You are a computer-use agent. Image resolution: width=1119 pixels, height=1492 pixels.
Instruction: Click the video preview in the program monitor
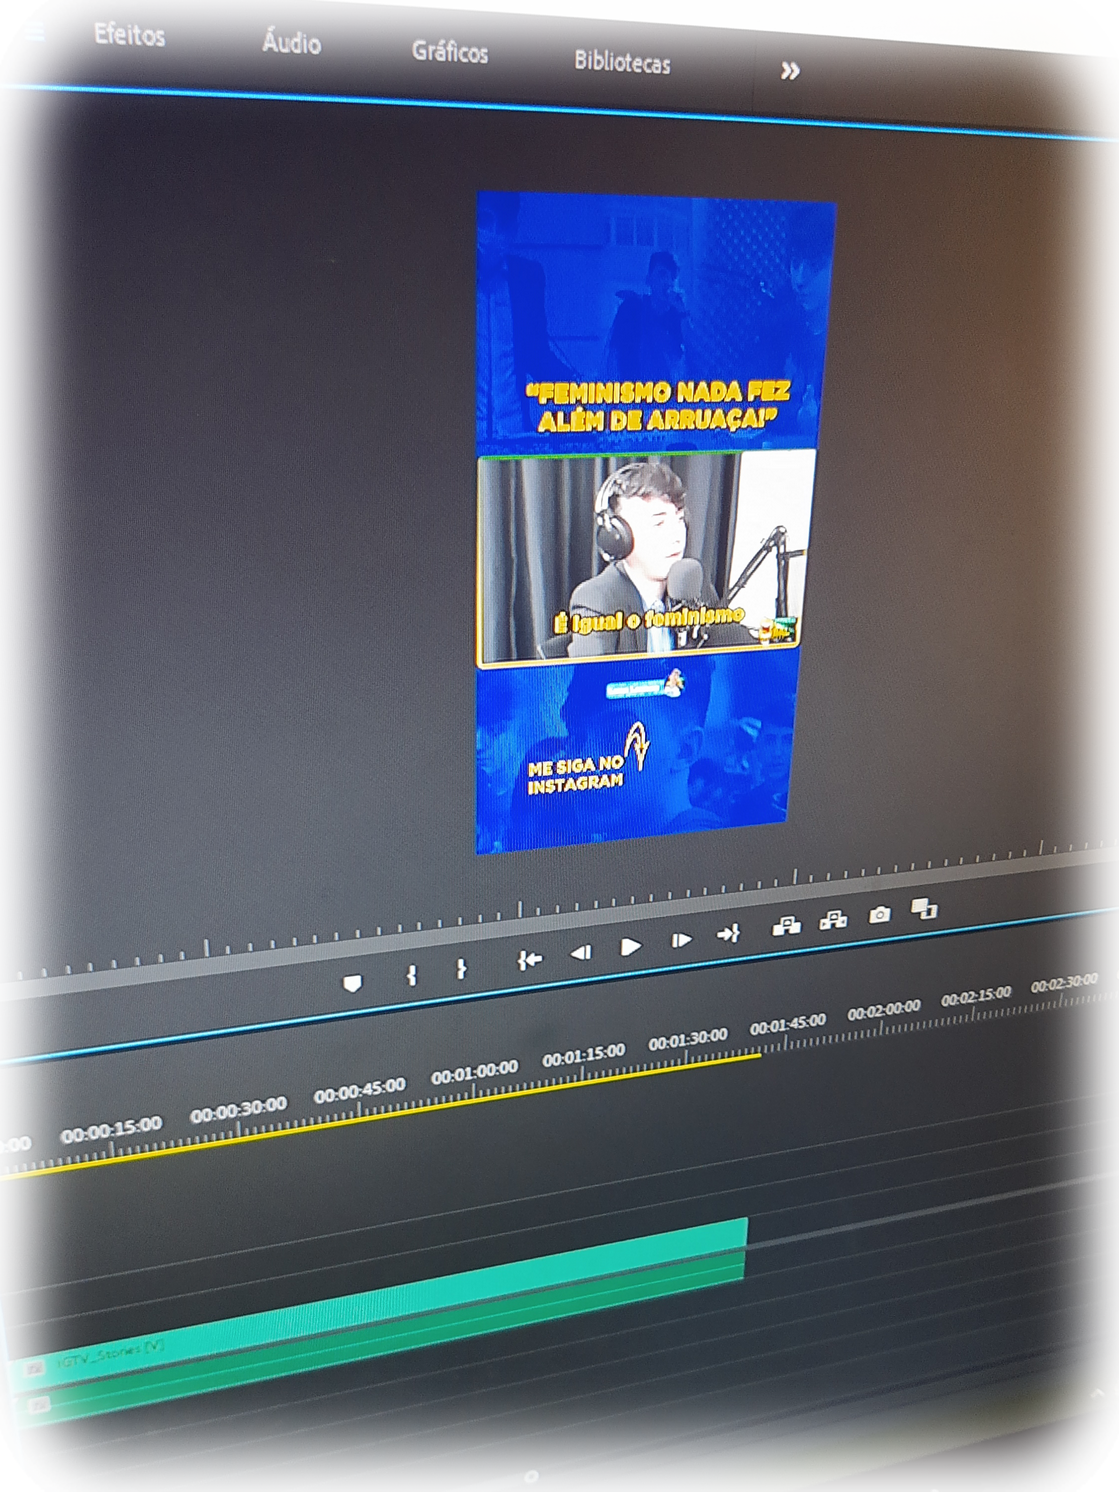click(654, 520)
